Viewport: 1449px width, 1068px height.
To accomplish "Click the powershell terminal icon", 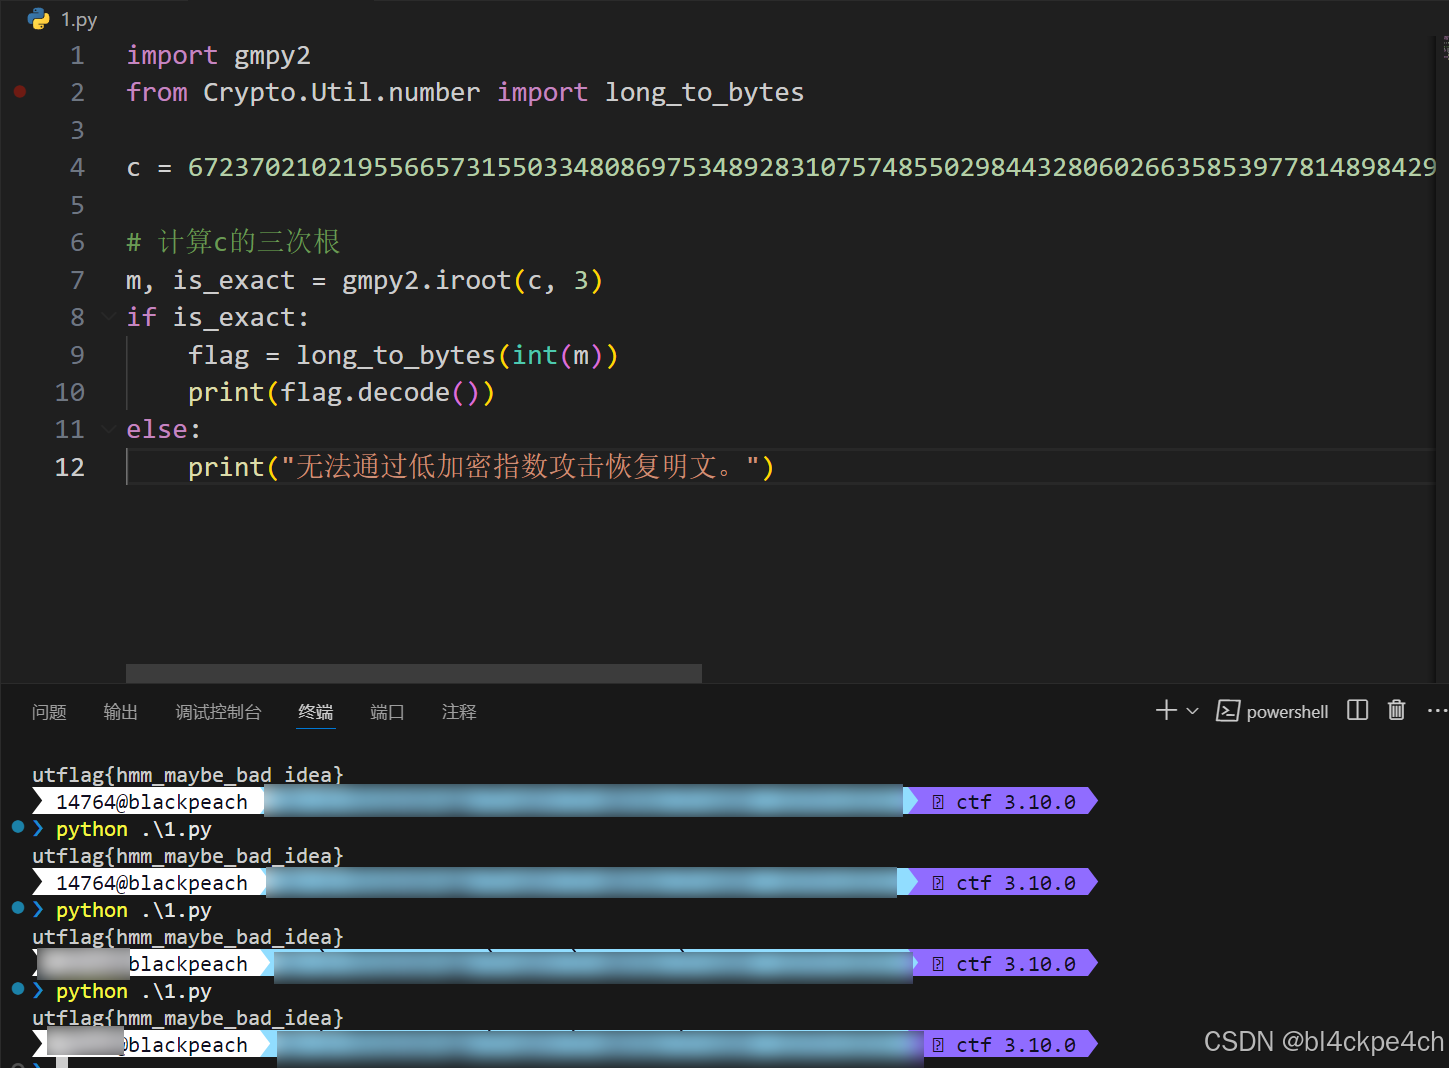I will click(x=1228, y=711).
